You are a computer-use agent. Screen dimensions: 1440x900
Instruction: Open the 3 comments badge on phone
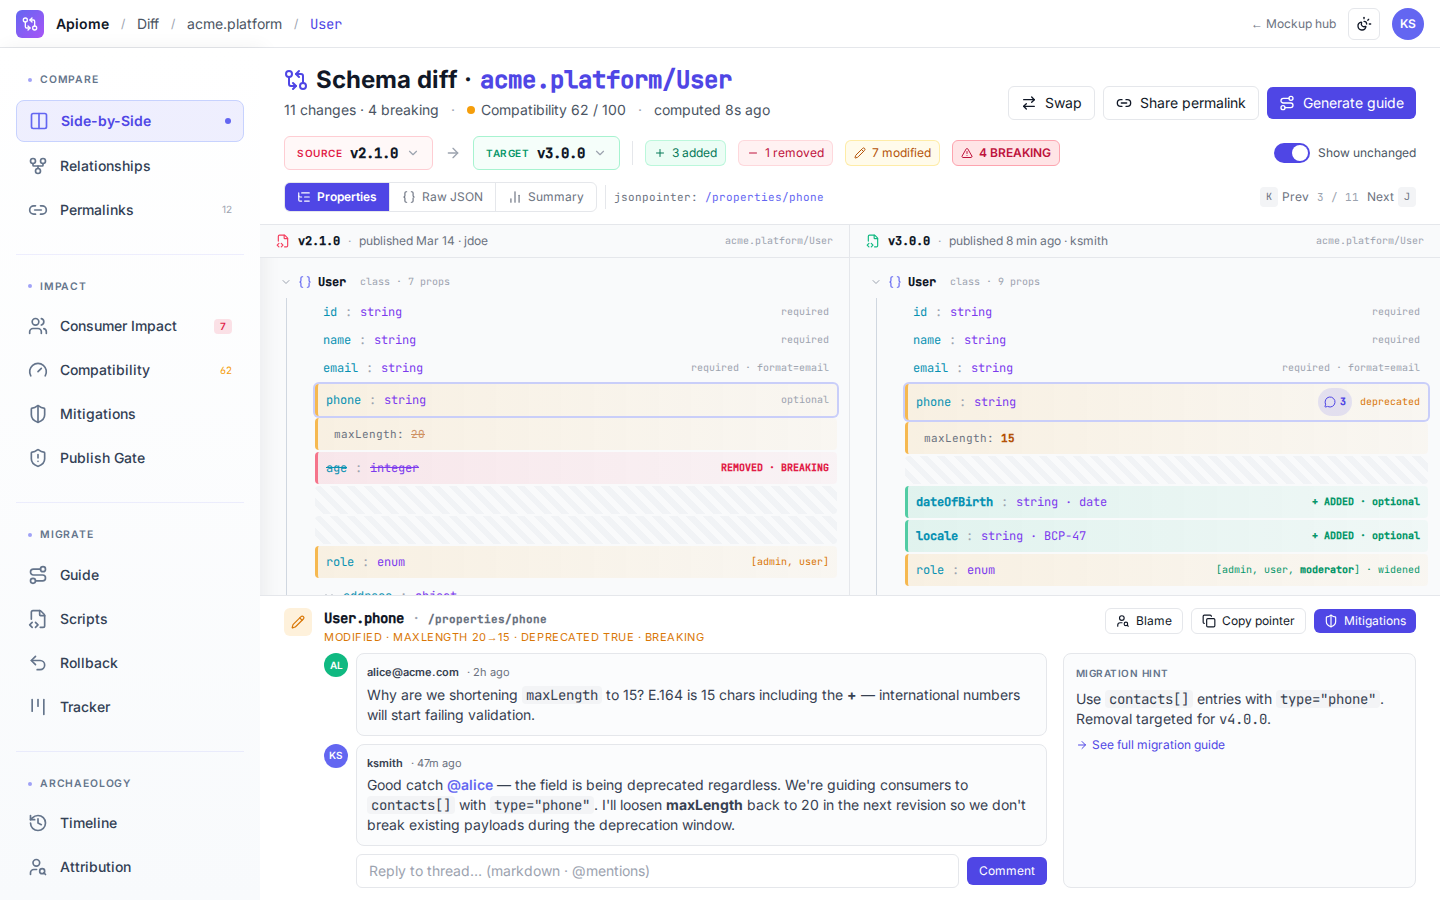(1335, 402)
